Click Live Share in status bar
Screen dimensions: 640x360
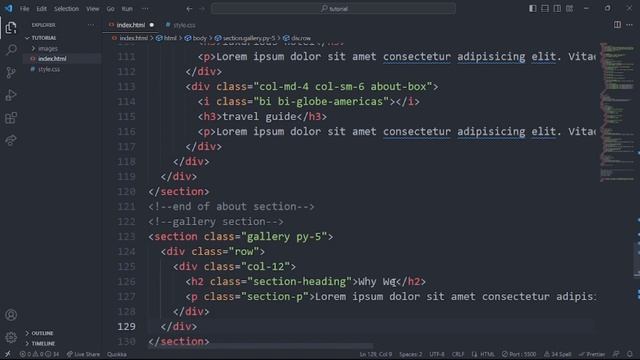pyautogui.click(x=83, y=354)
